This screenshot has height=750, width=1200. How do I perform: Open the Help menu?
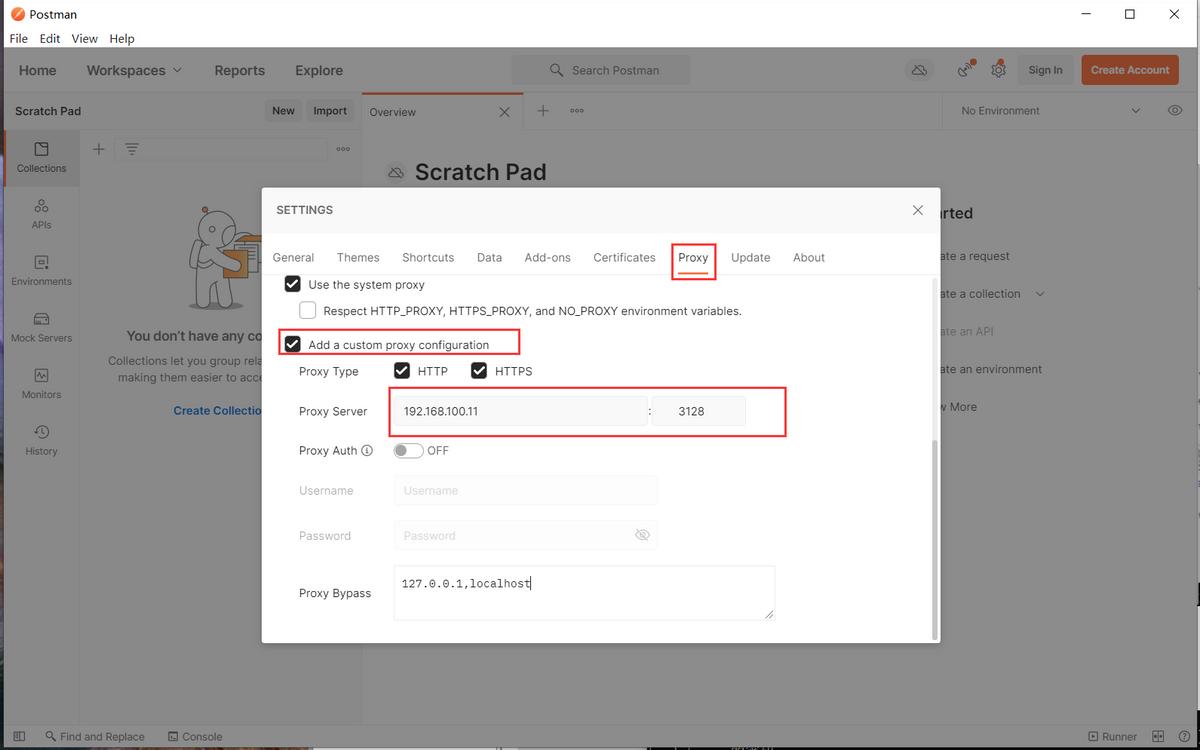pos(122,38)
